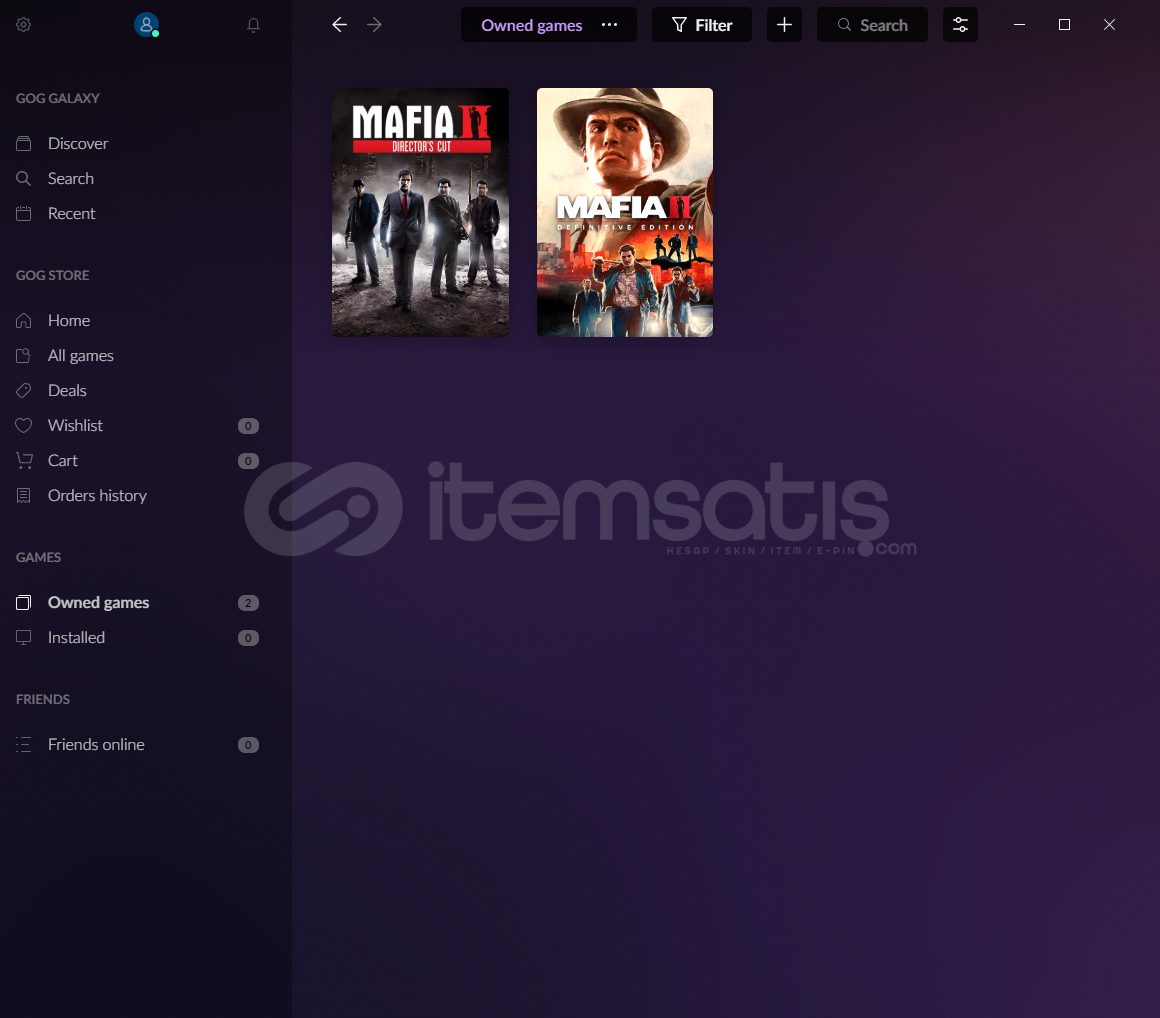The height and width of the screenshot is (1018, 1160).
Task: Select Owned games in the sidebar
Action: click(98, 603)
